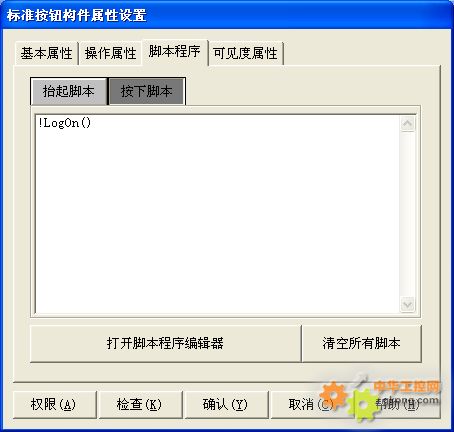Click the script editor vertical scrollbar track

point(407,214)
